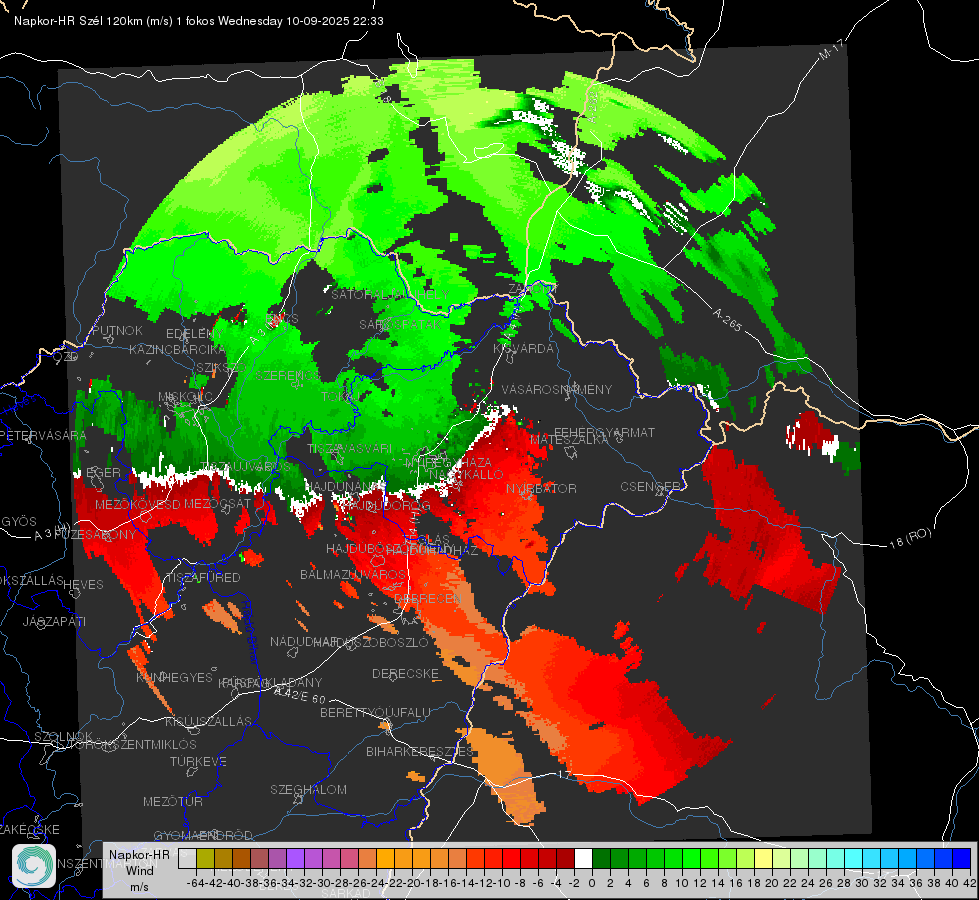The width and height of the screenshot is (979, 900).
Task: Click the SZOLNOK label
Action: (63, 736)
